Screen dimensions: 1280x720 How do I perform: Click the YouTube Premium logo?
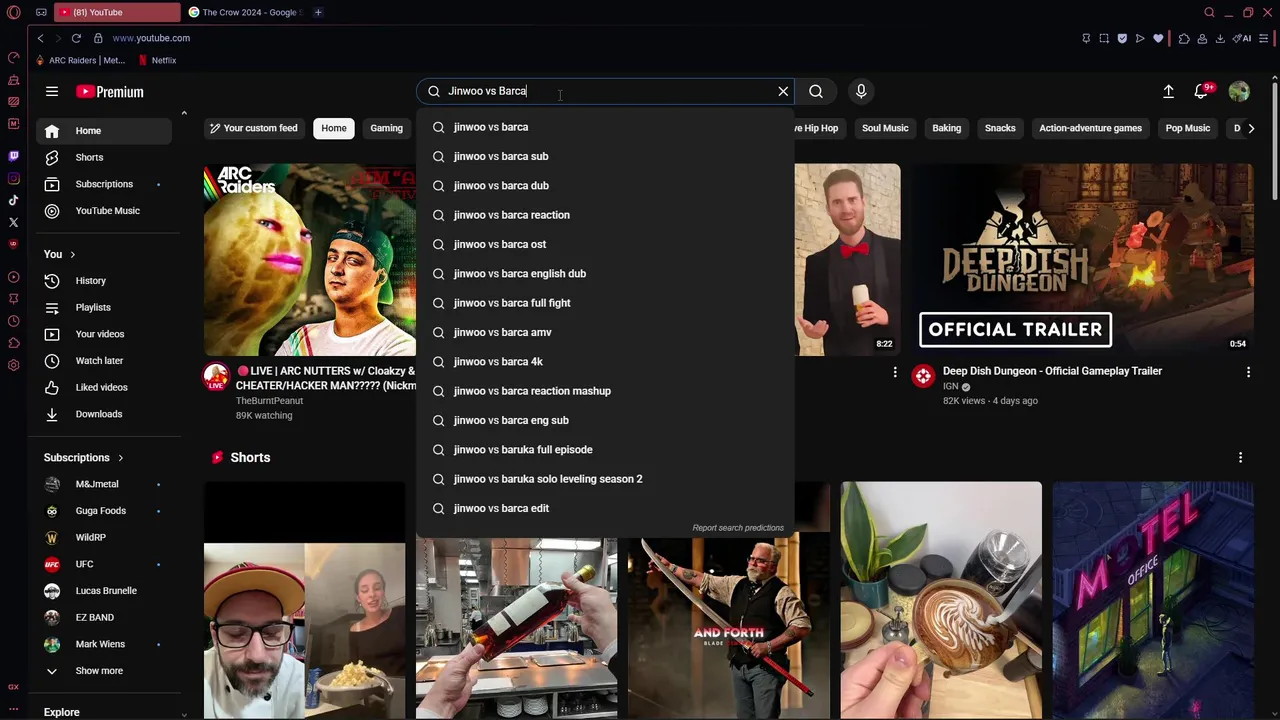click(x=110, y=91)
